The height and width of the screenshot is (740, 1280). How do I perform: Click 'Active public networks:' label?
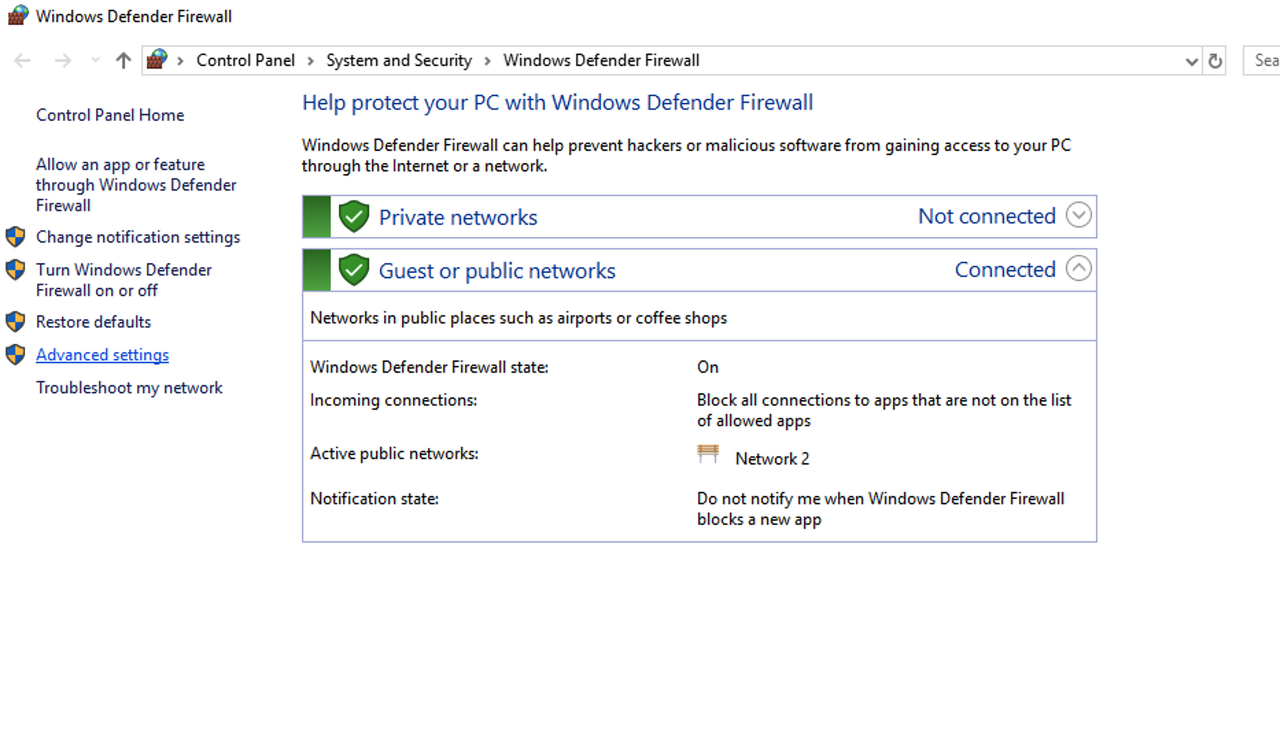pos(394,453)
